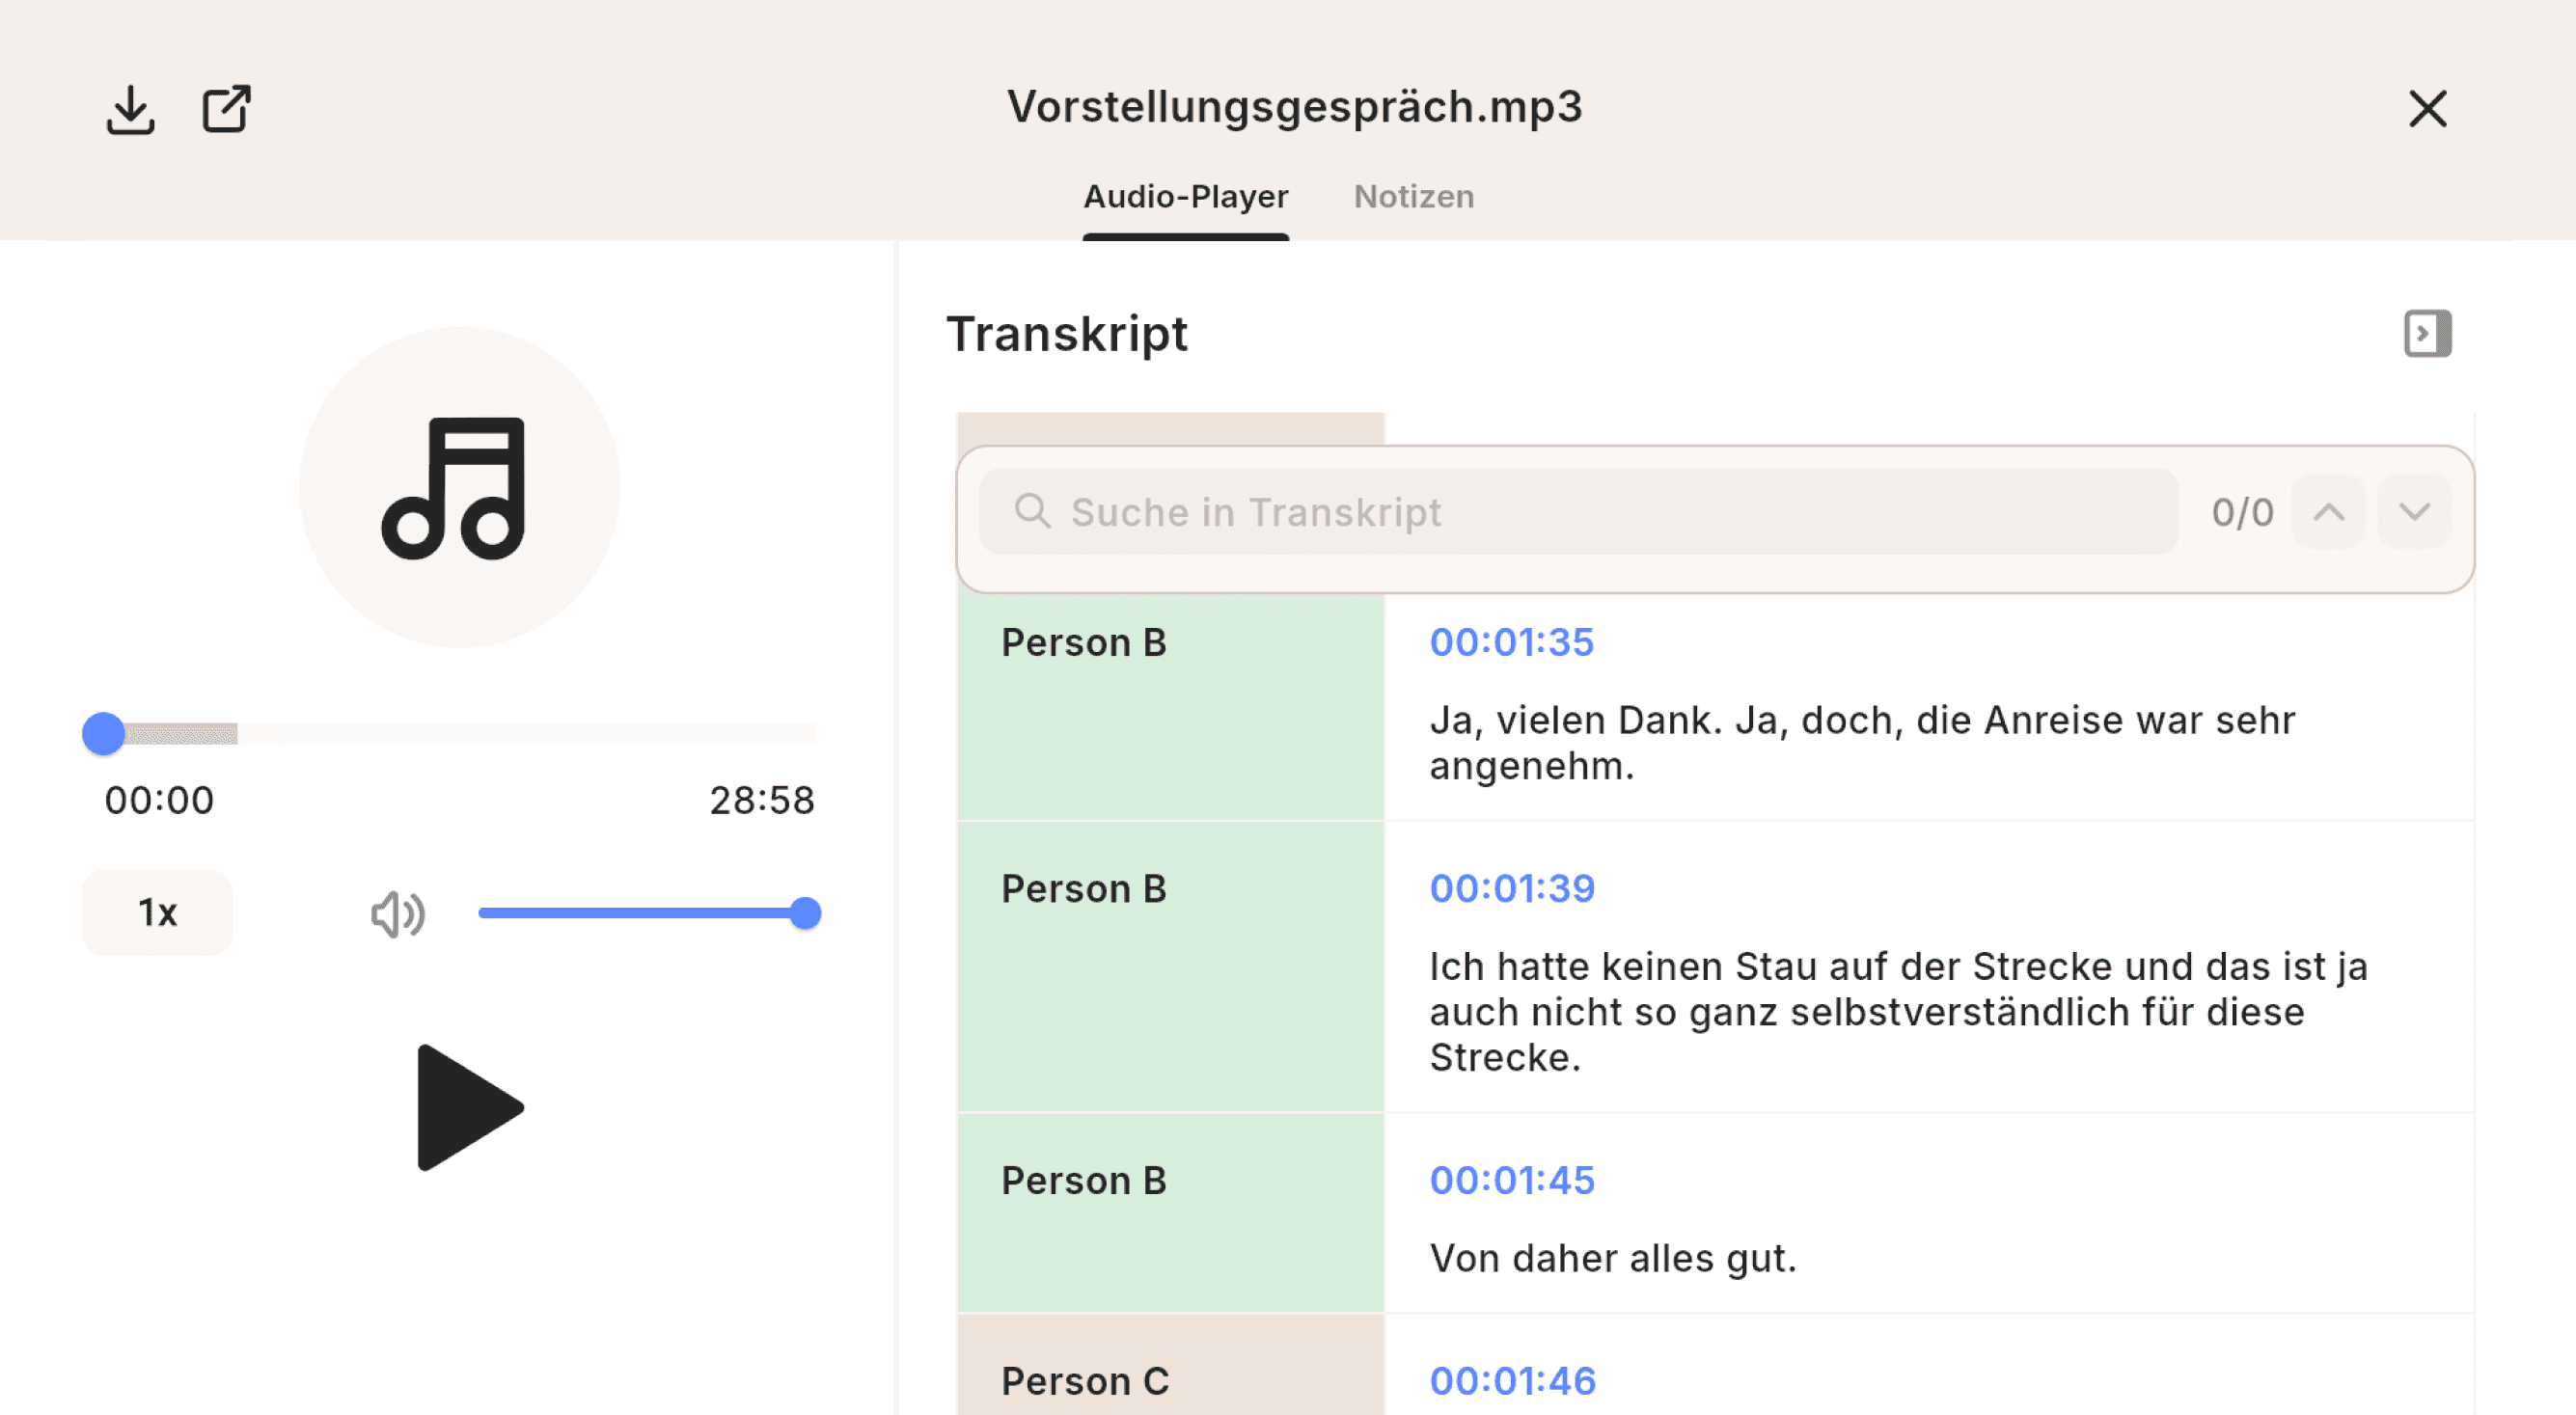Switch to the Notizen tab
Viewport: 2576px width, 1415px height.
[x=1413, y=197]
